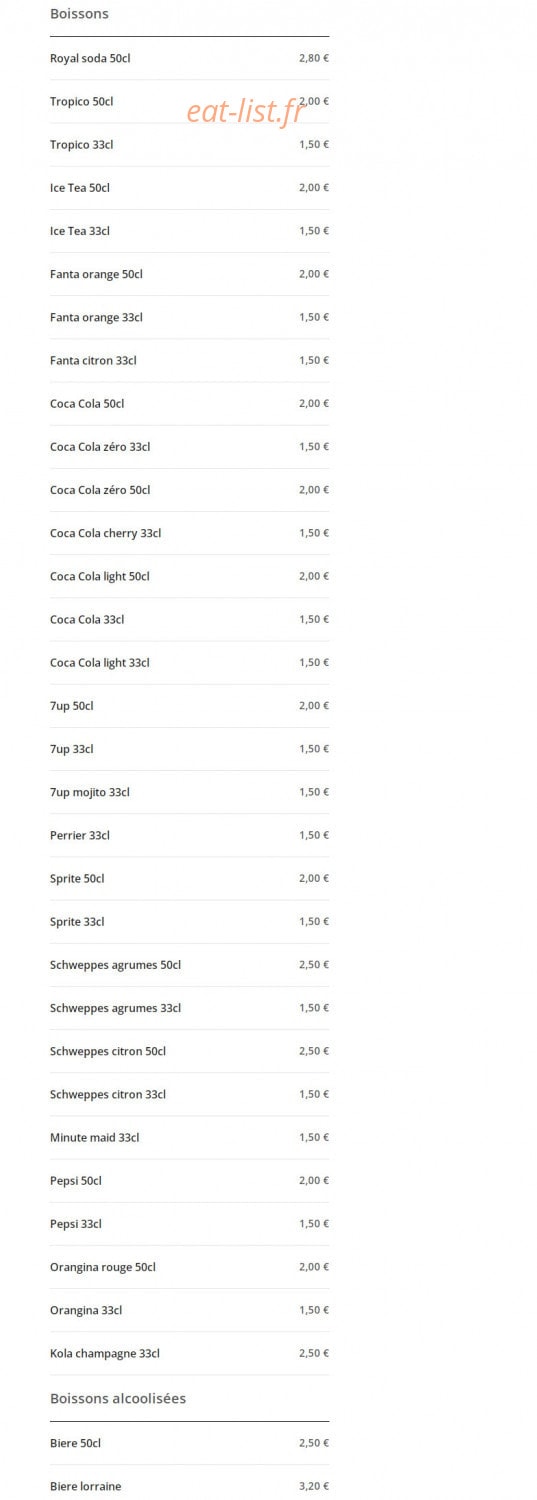Click the Minute maid 33cl item
This screenshot has width=537, height=1500.
[189, 1137]
